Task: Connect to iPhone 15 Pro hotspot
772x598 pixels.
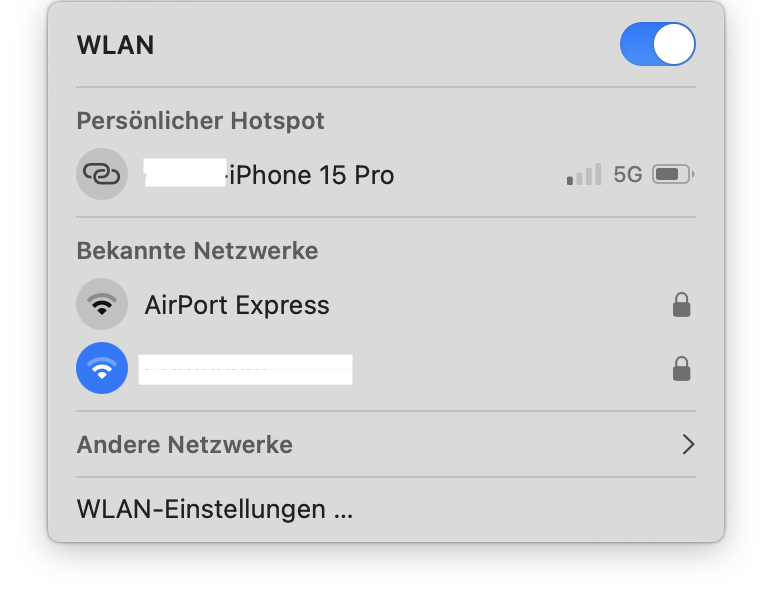Action: point(386,174)
